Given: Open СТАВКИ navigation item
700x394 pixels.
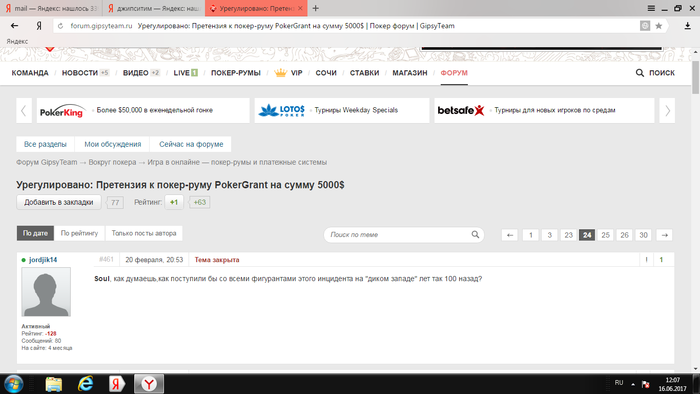Looking at the screenshot, I should (x=364, y=73).
